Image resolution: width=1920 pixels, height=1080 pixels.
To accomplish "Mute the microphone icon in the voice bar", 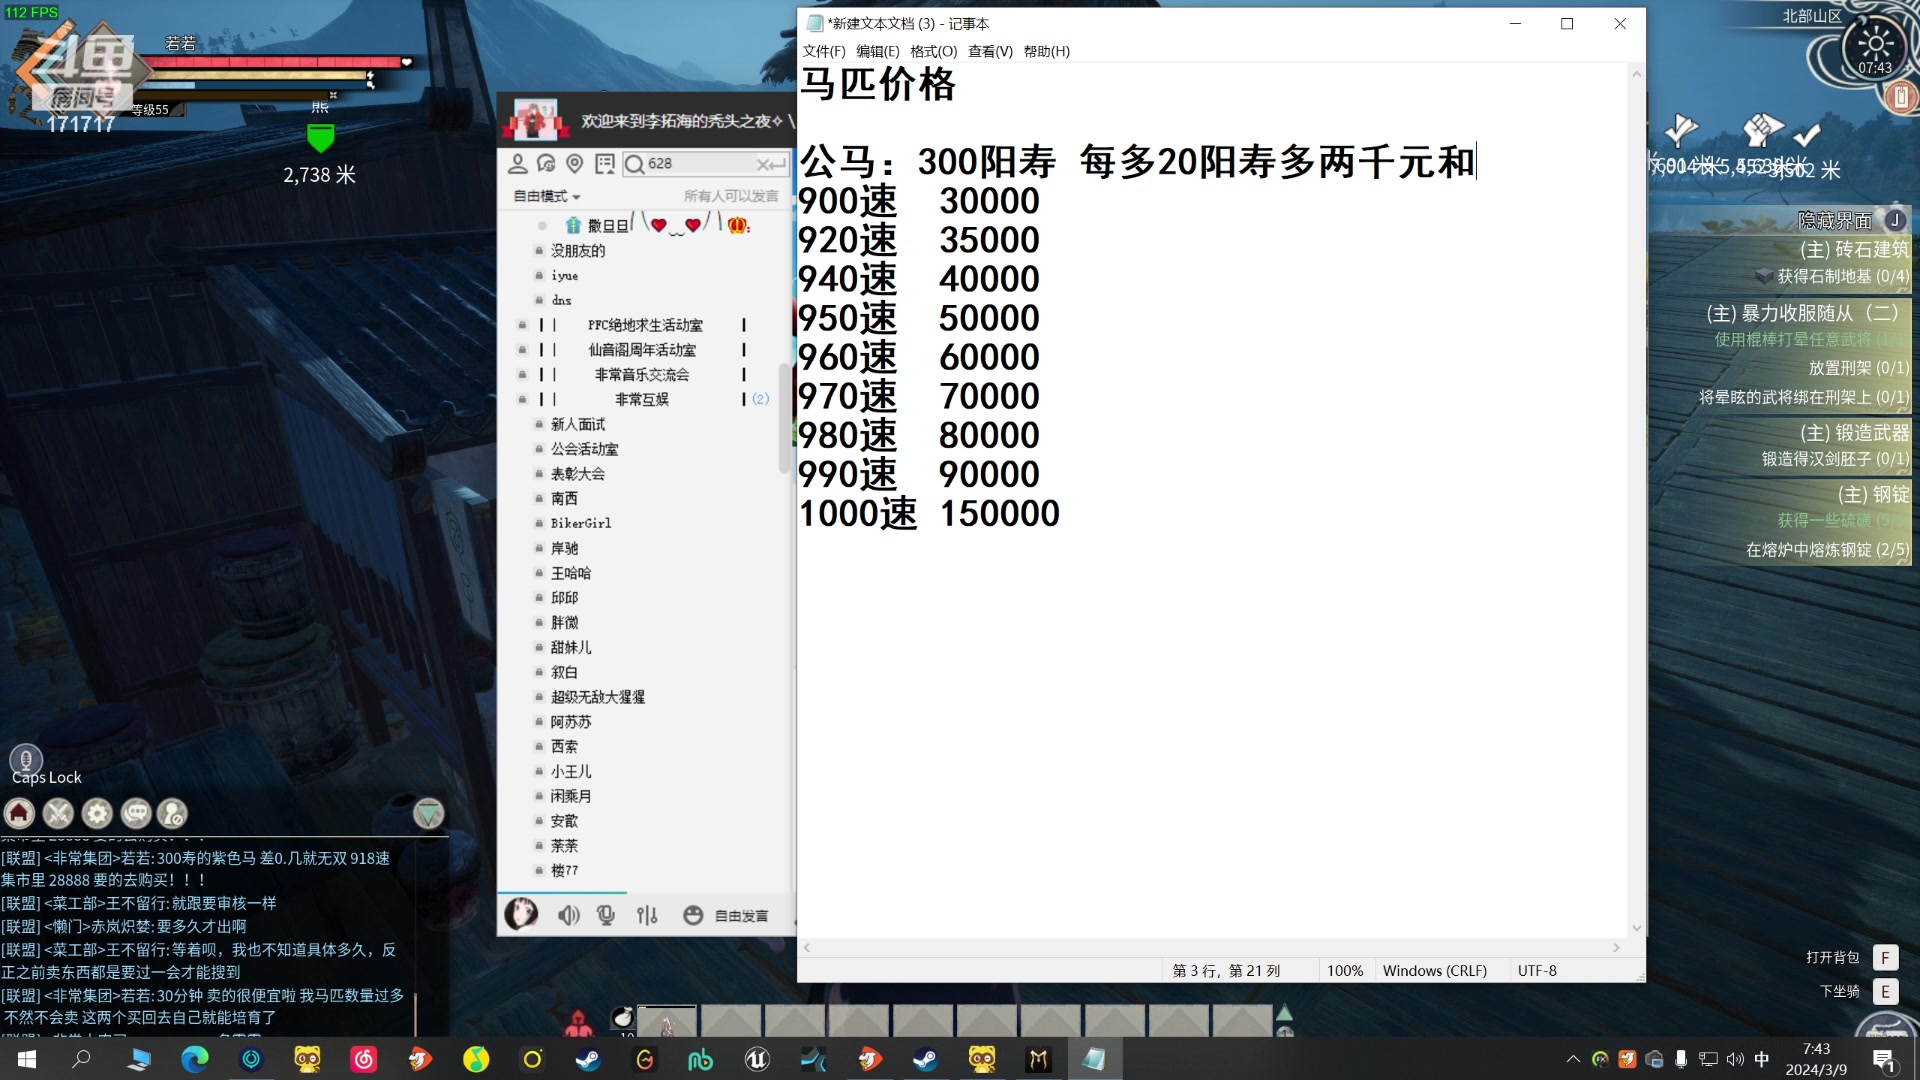I will click(x=607, y=915).
